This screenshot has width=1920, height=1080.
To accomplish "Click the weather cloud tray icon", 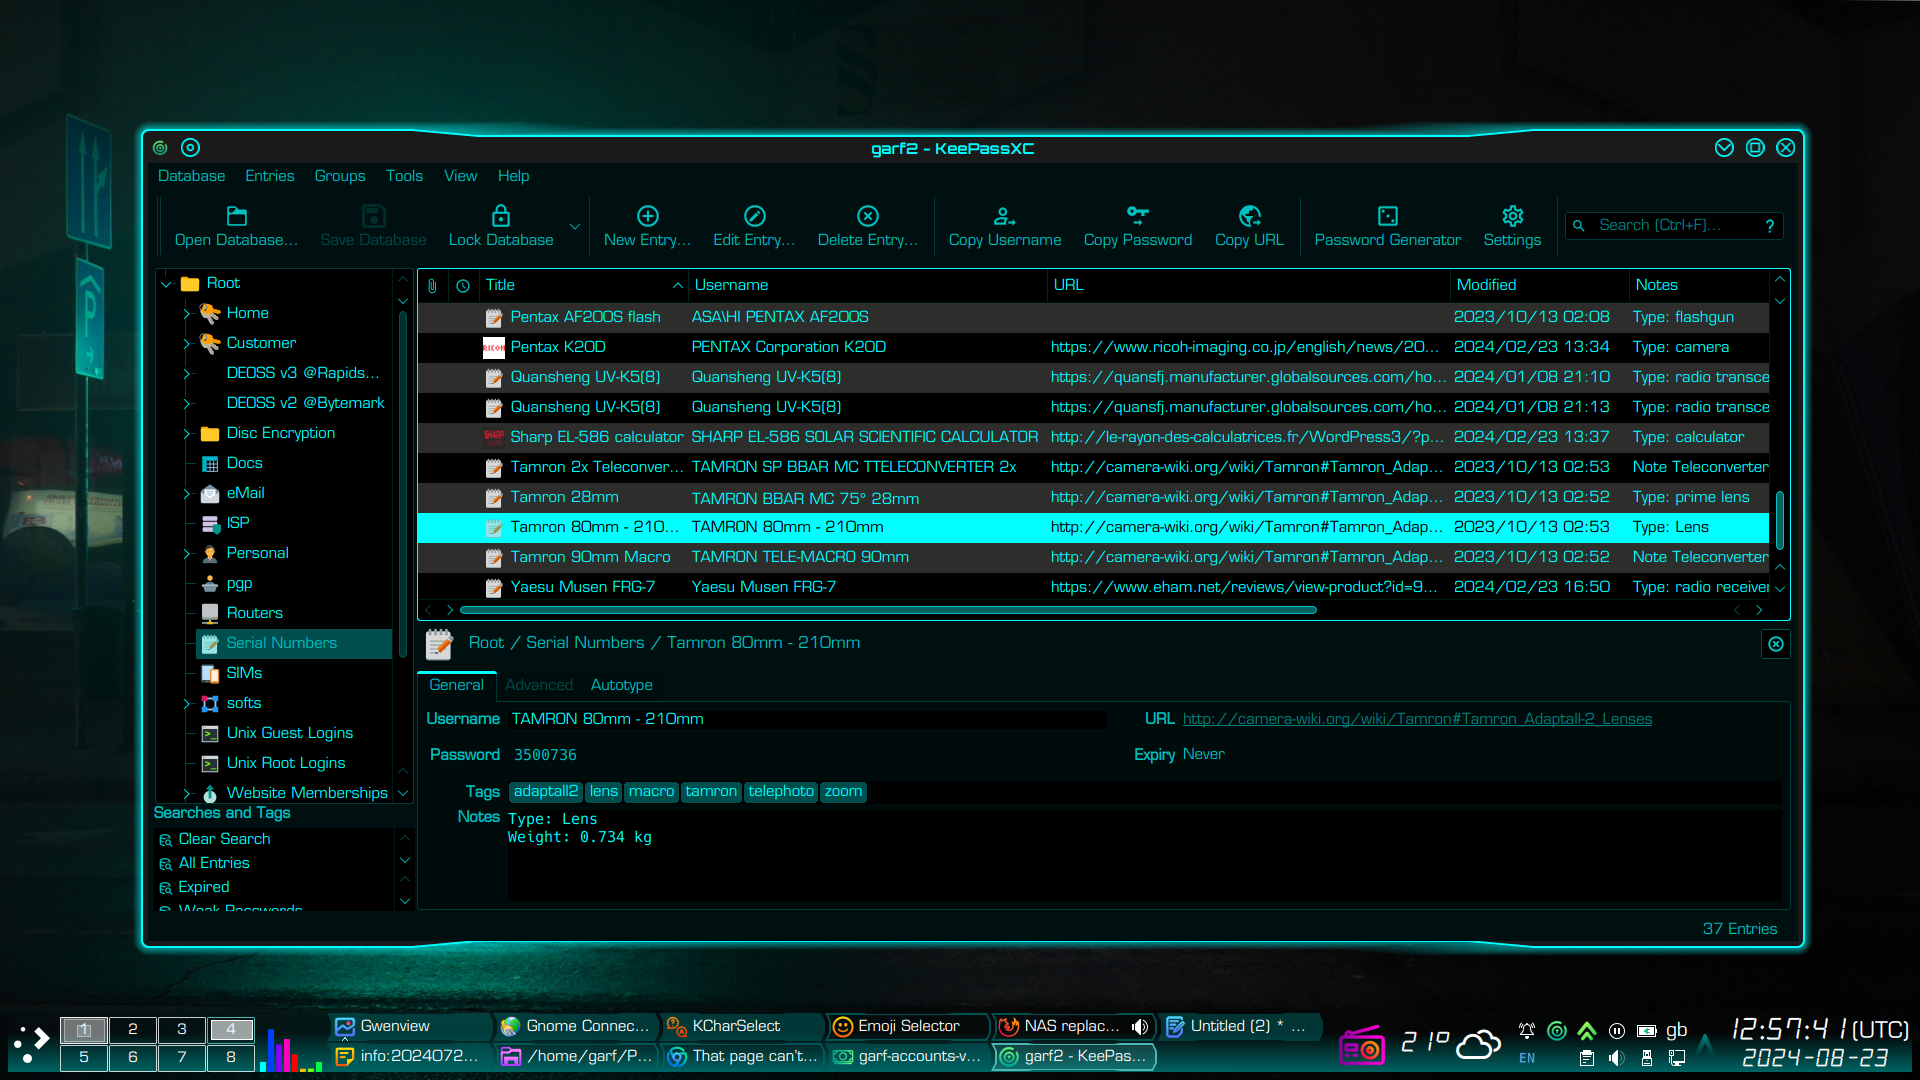I will pos(1478,1044).
